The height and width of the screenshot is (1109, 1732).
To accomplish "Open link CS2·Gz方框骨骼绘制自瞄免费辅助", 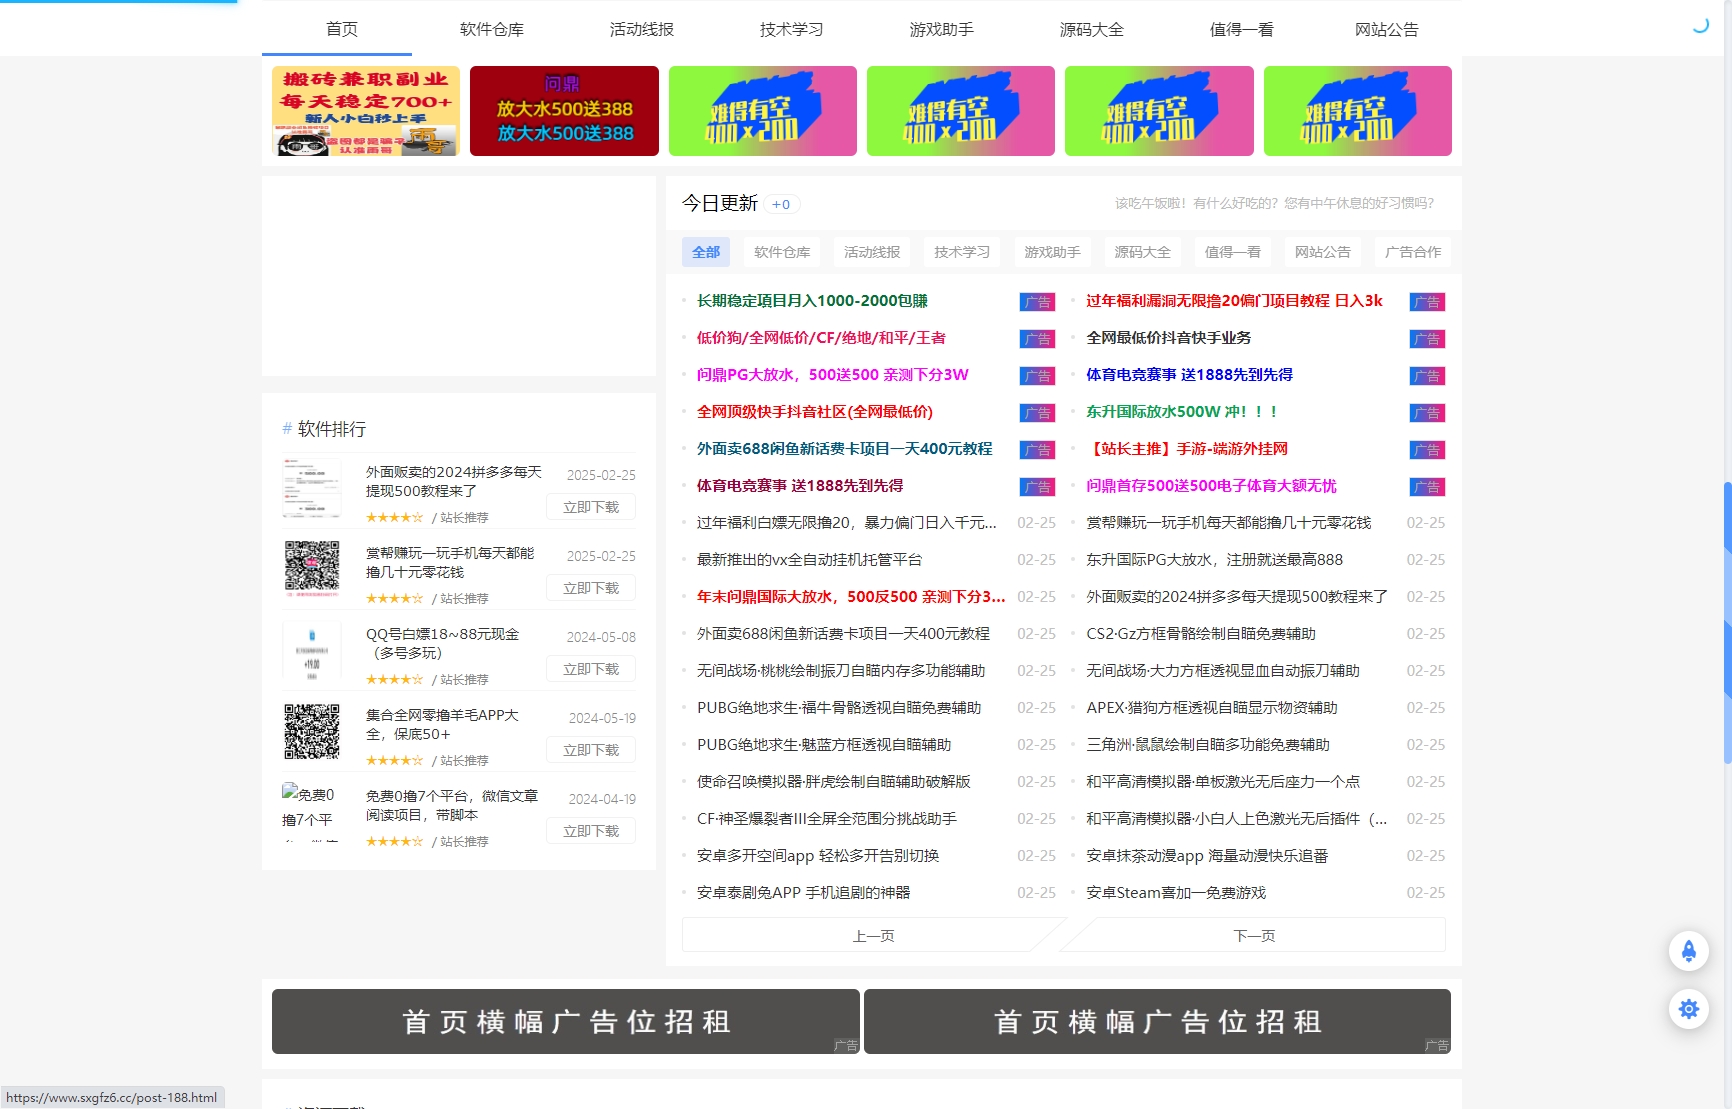I will (x=1201, y=634).
